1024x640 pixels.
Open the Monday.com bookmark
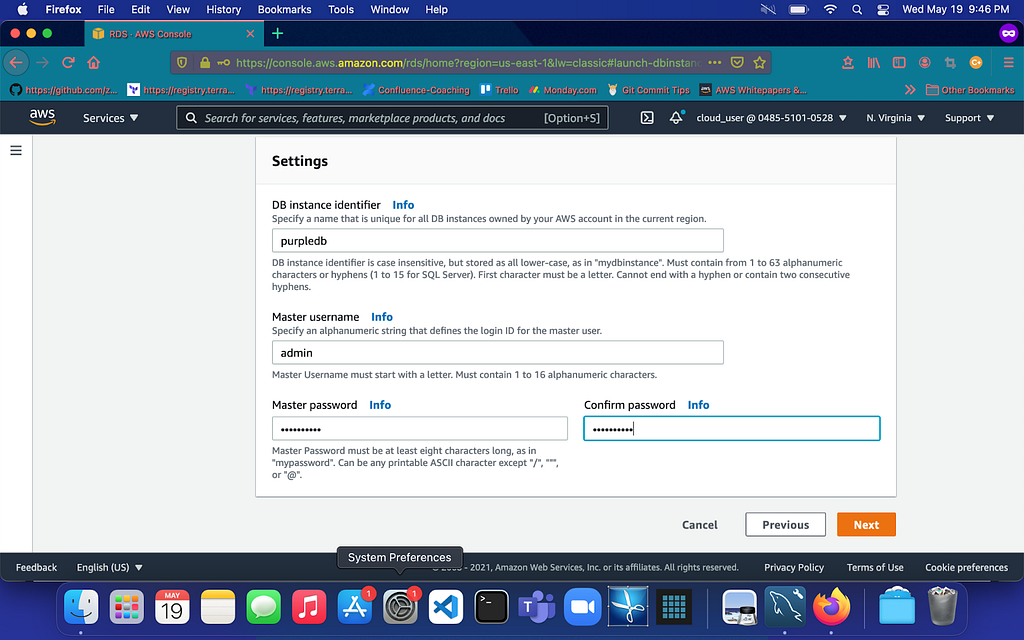coord(563,89)
